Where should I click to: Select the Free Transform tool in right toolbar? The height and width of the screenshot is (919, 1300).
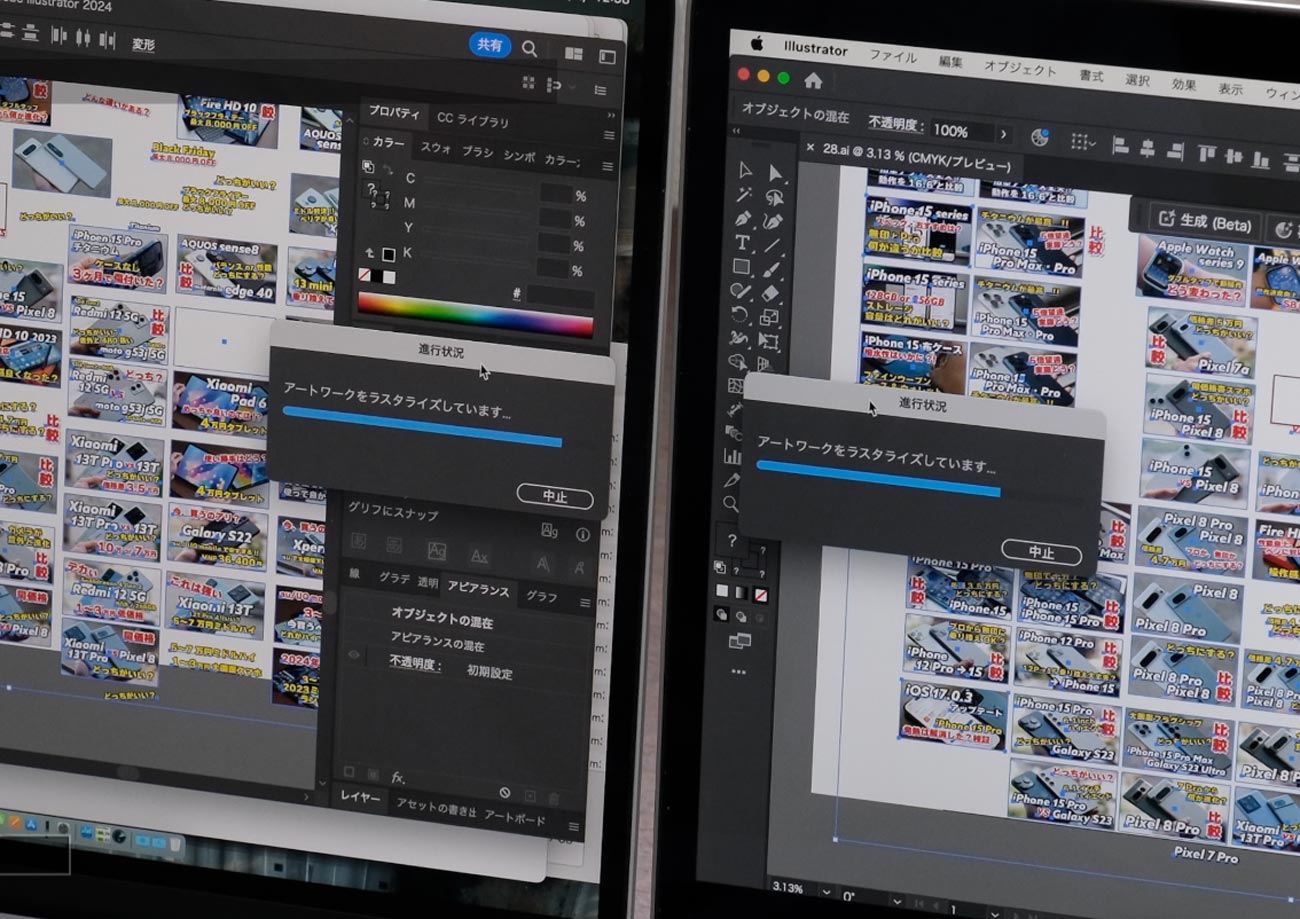768,342
